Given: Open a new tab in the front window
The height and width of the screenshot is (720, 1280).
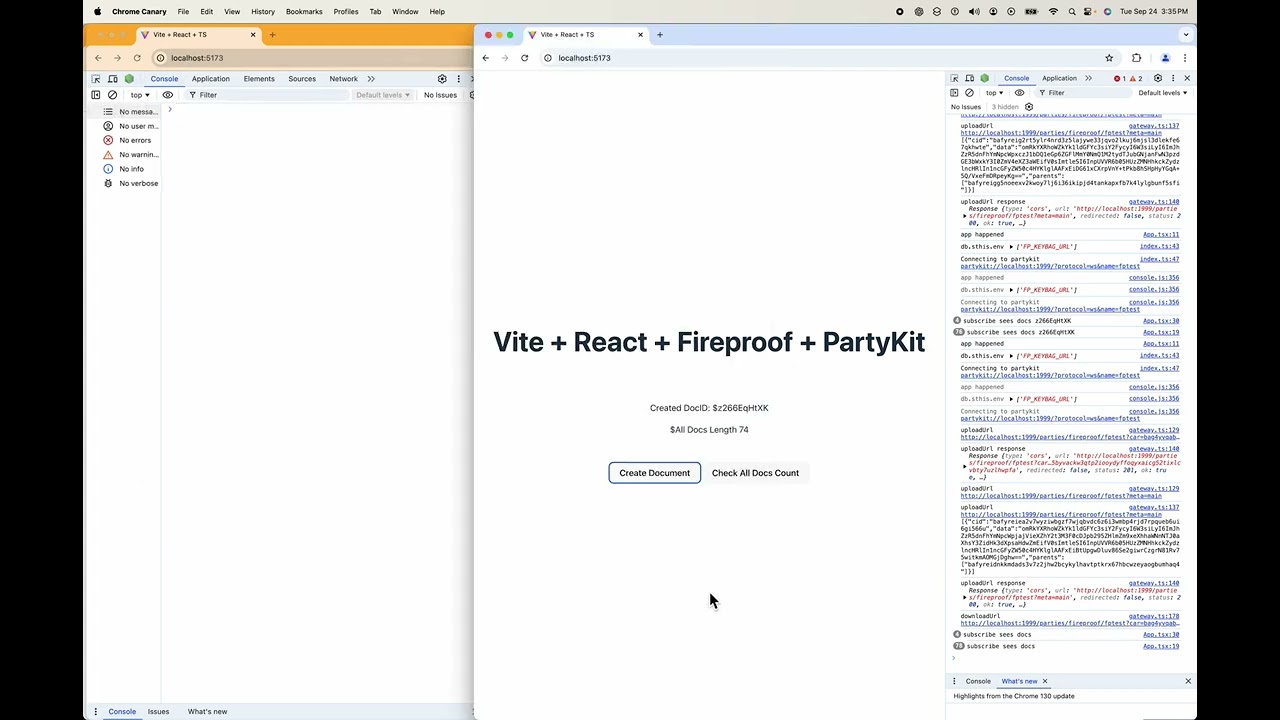Looking at the screenshot, I should (660, 35).
